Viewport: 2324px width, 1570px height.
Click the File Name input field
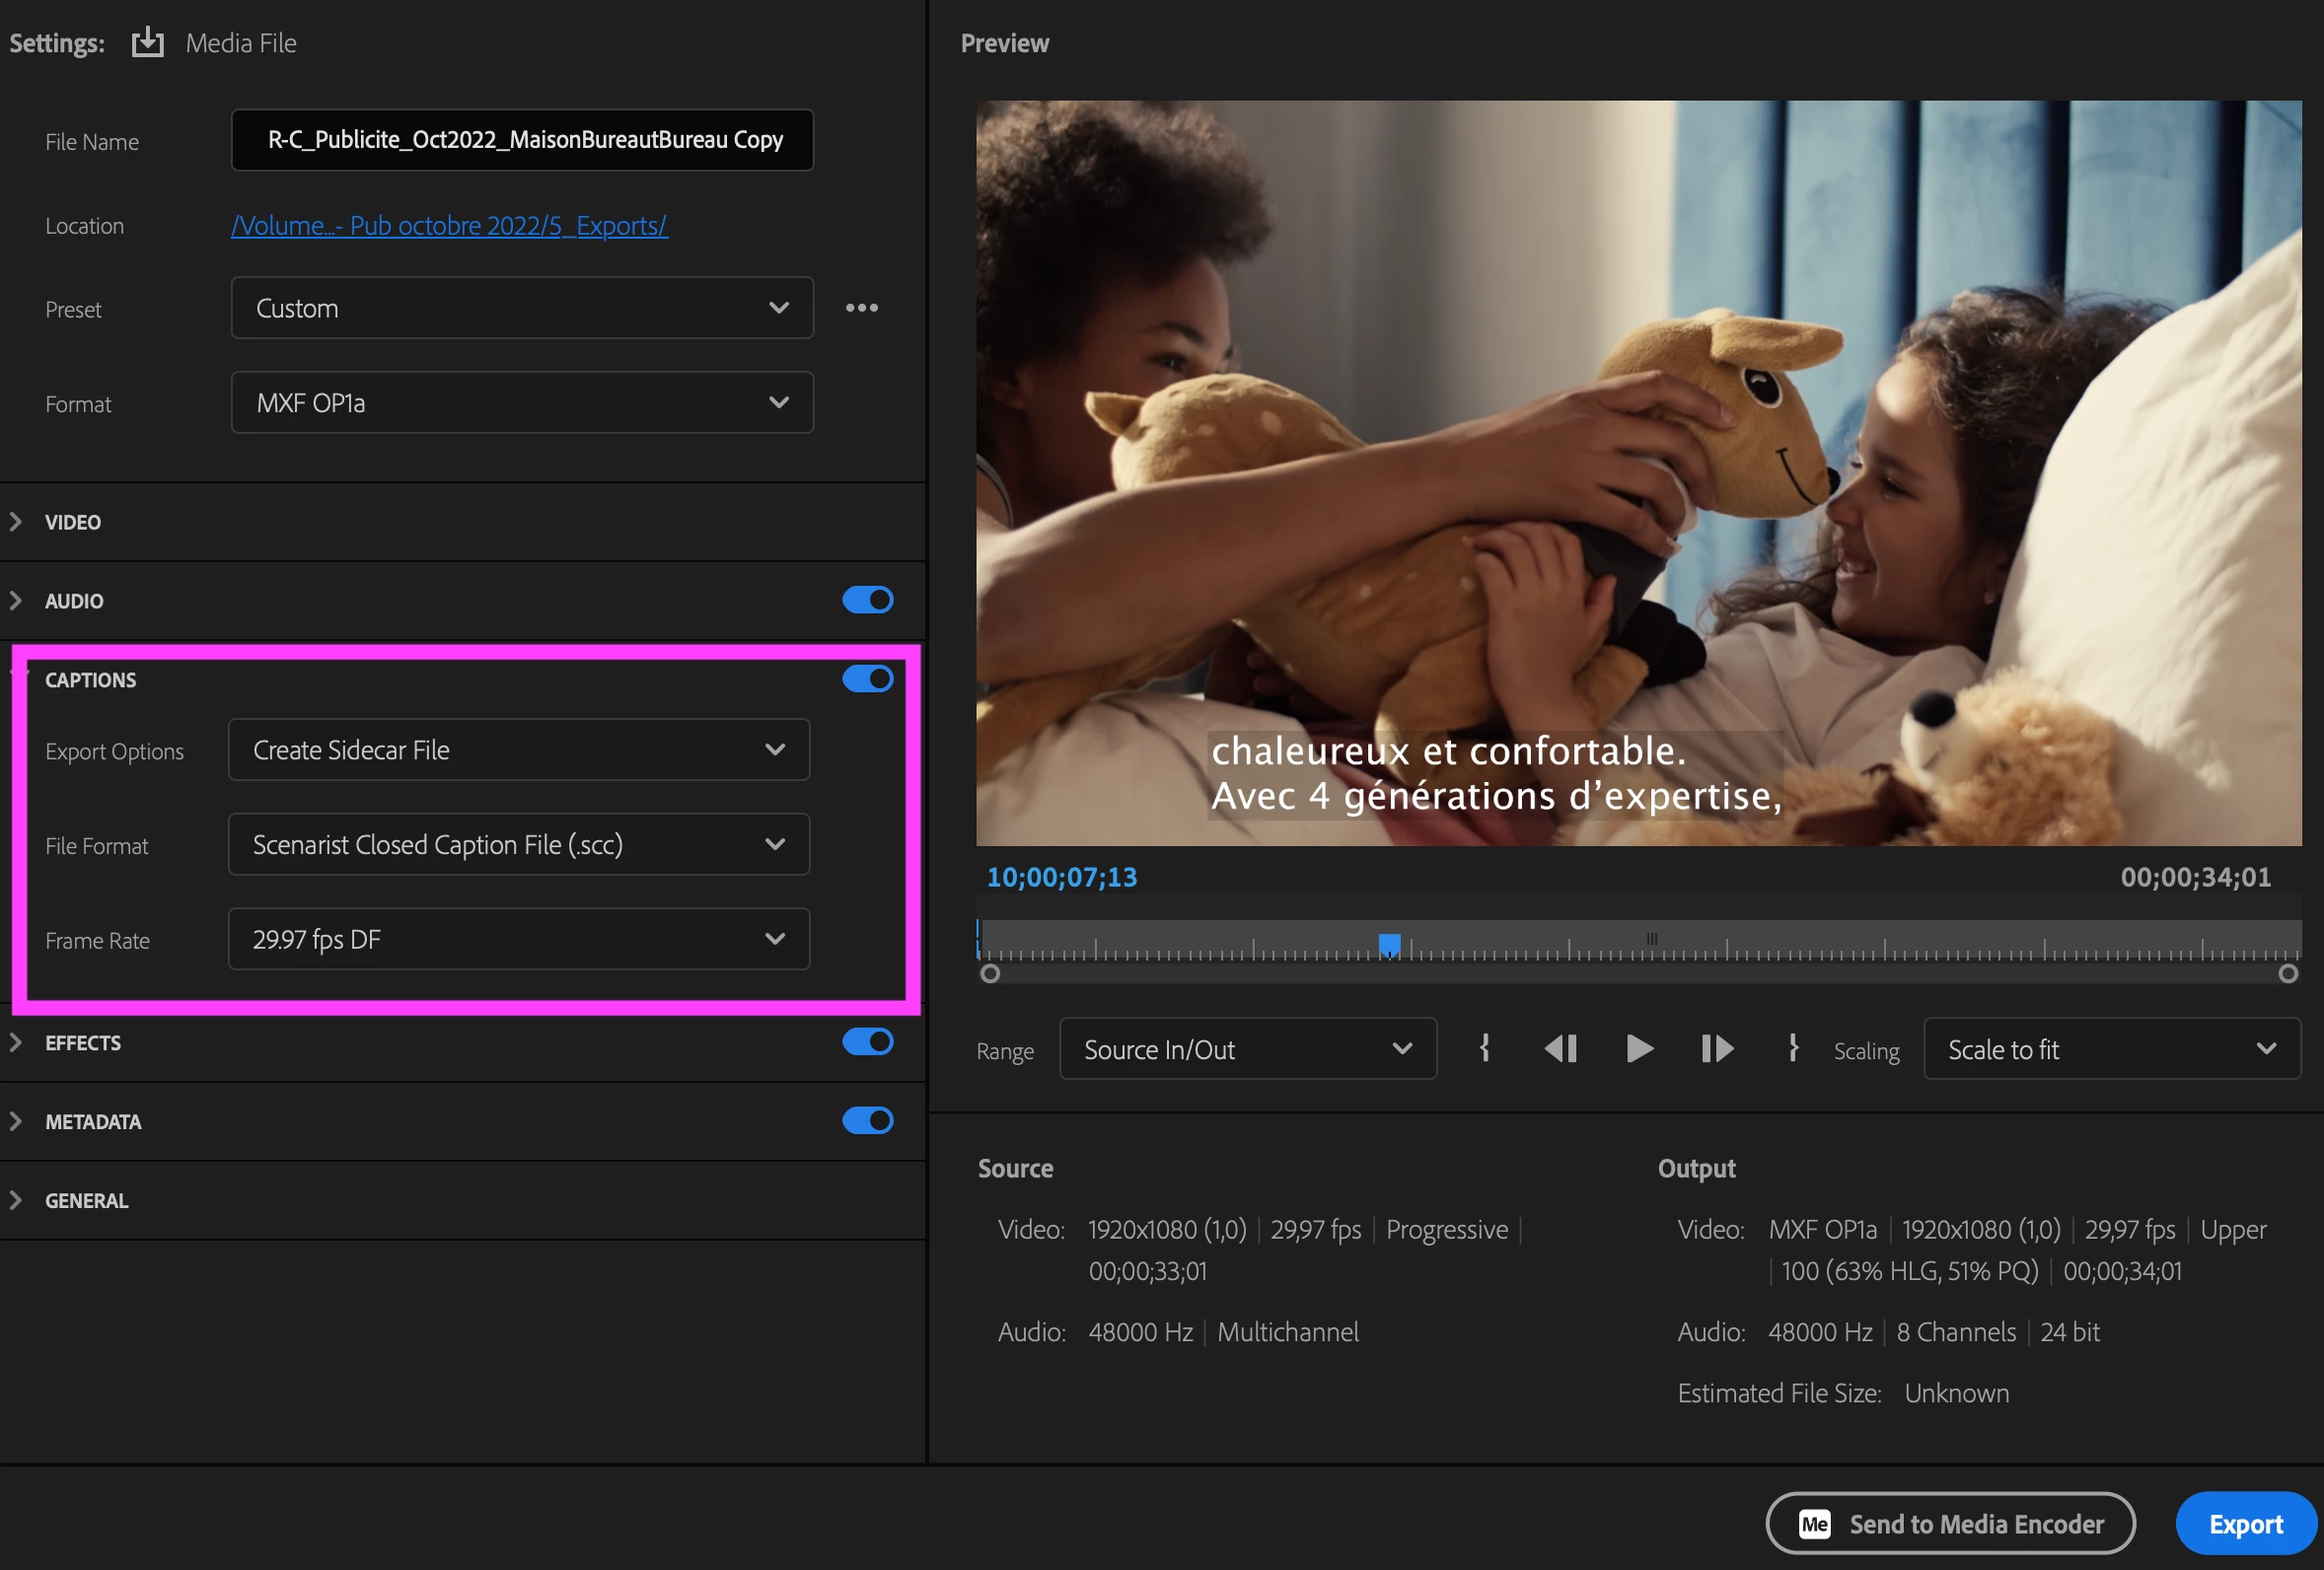tap(521, 140)
